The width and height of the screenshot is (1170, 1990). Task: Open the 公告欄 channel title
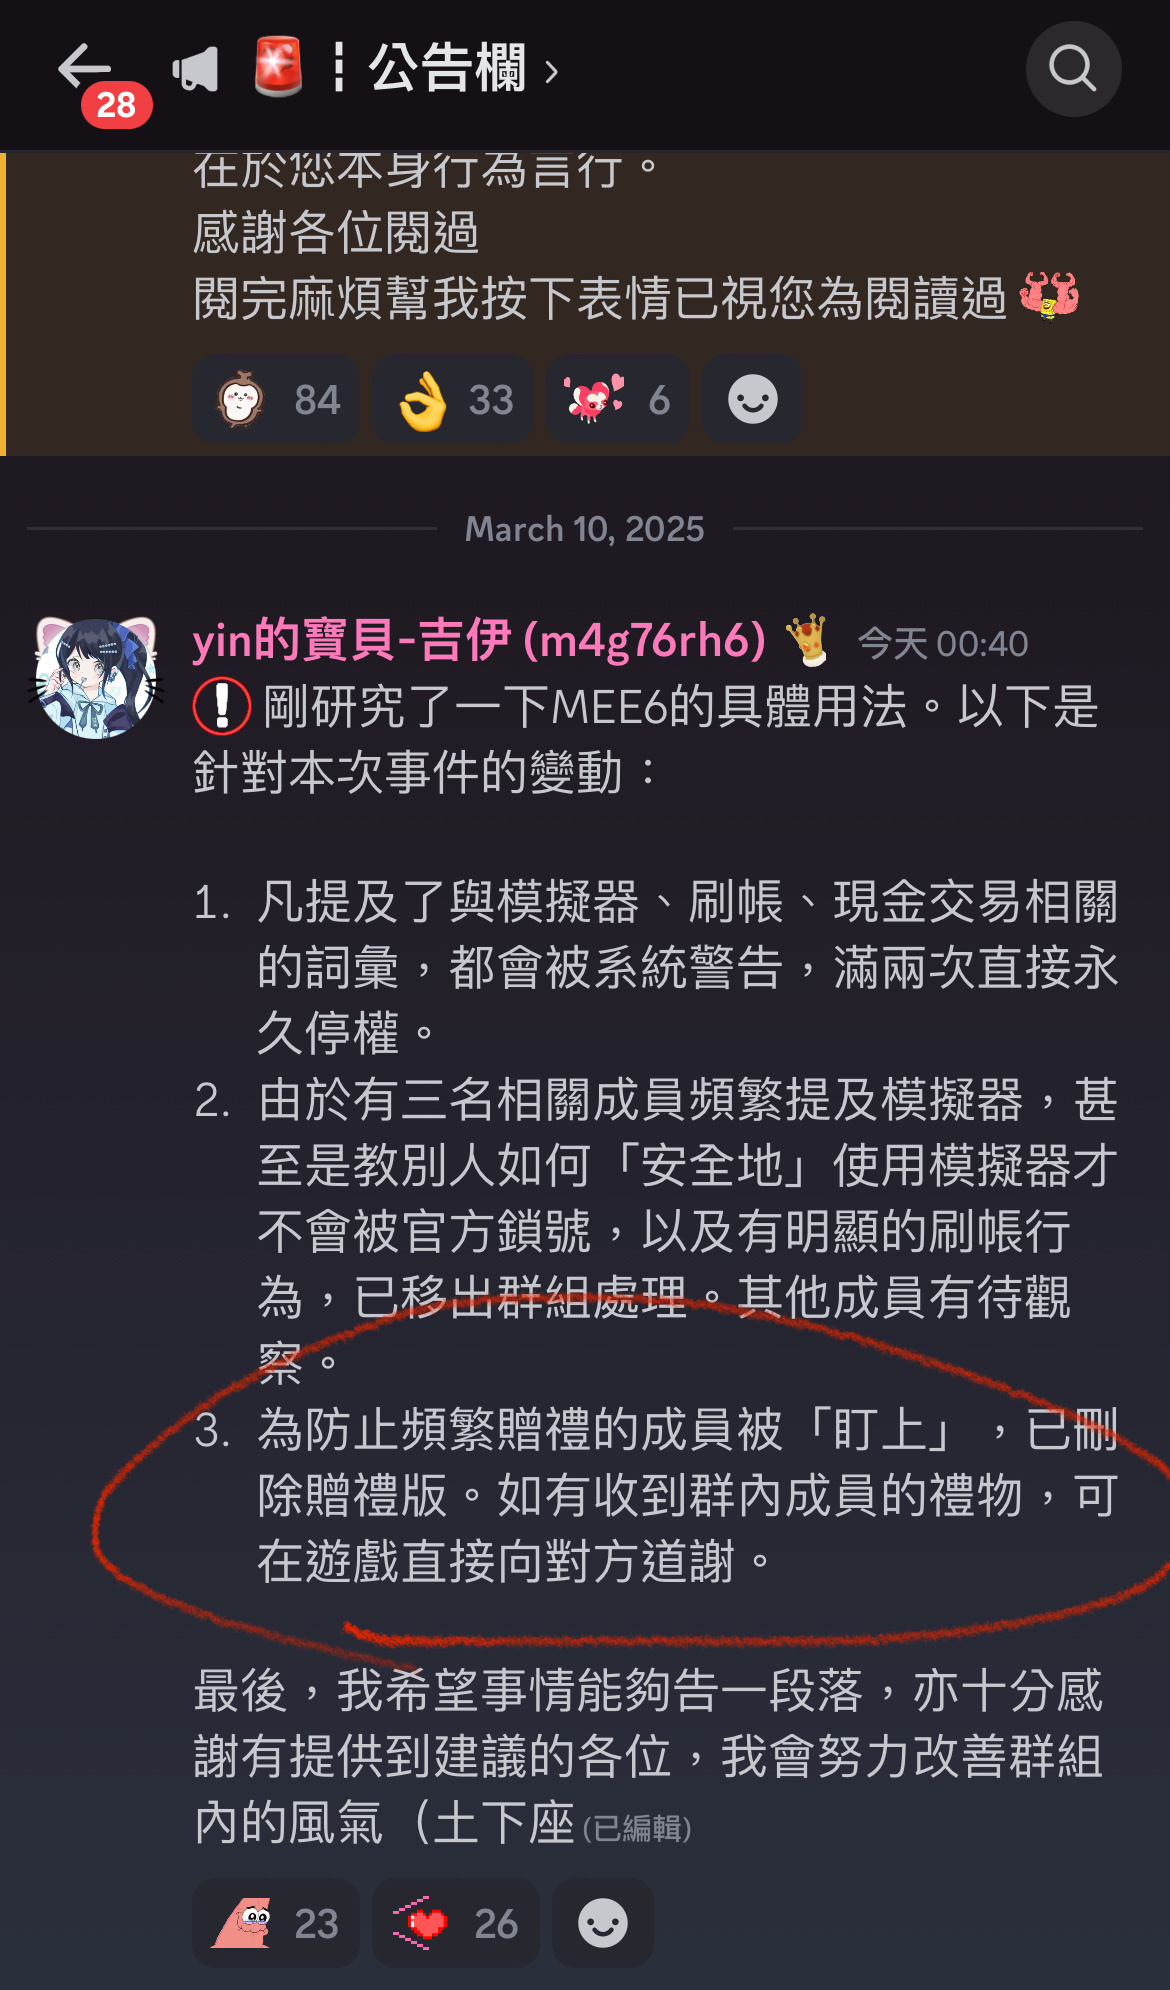[446, 69]
